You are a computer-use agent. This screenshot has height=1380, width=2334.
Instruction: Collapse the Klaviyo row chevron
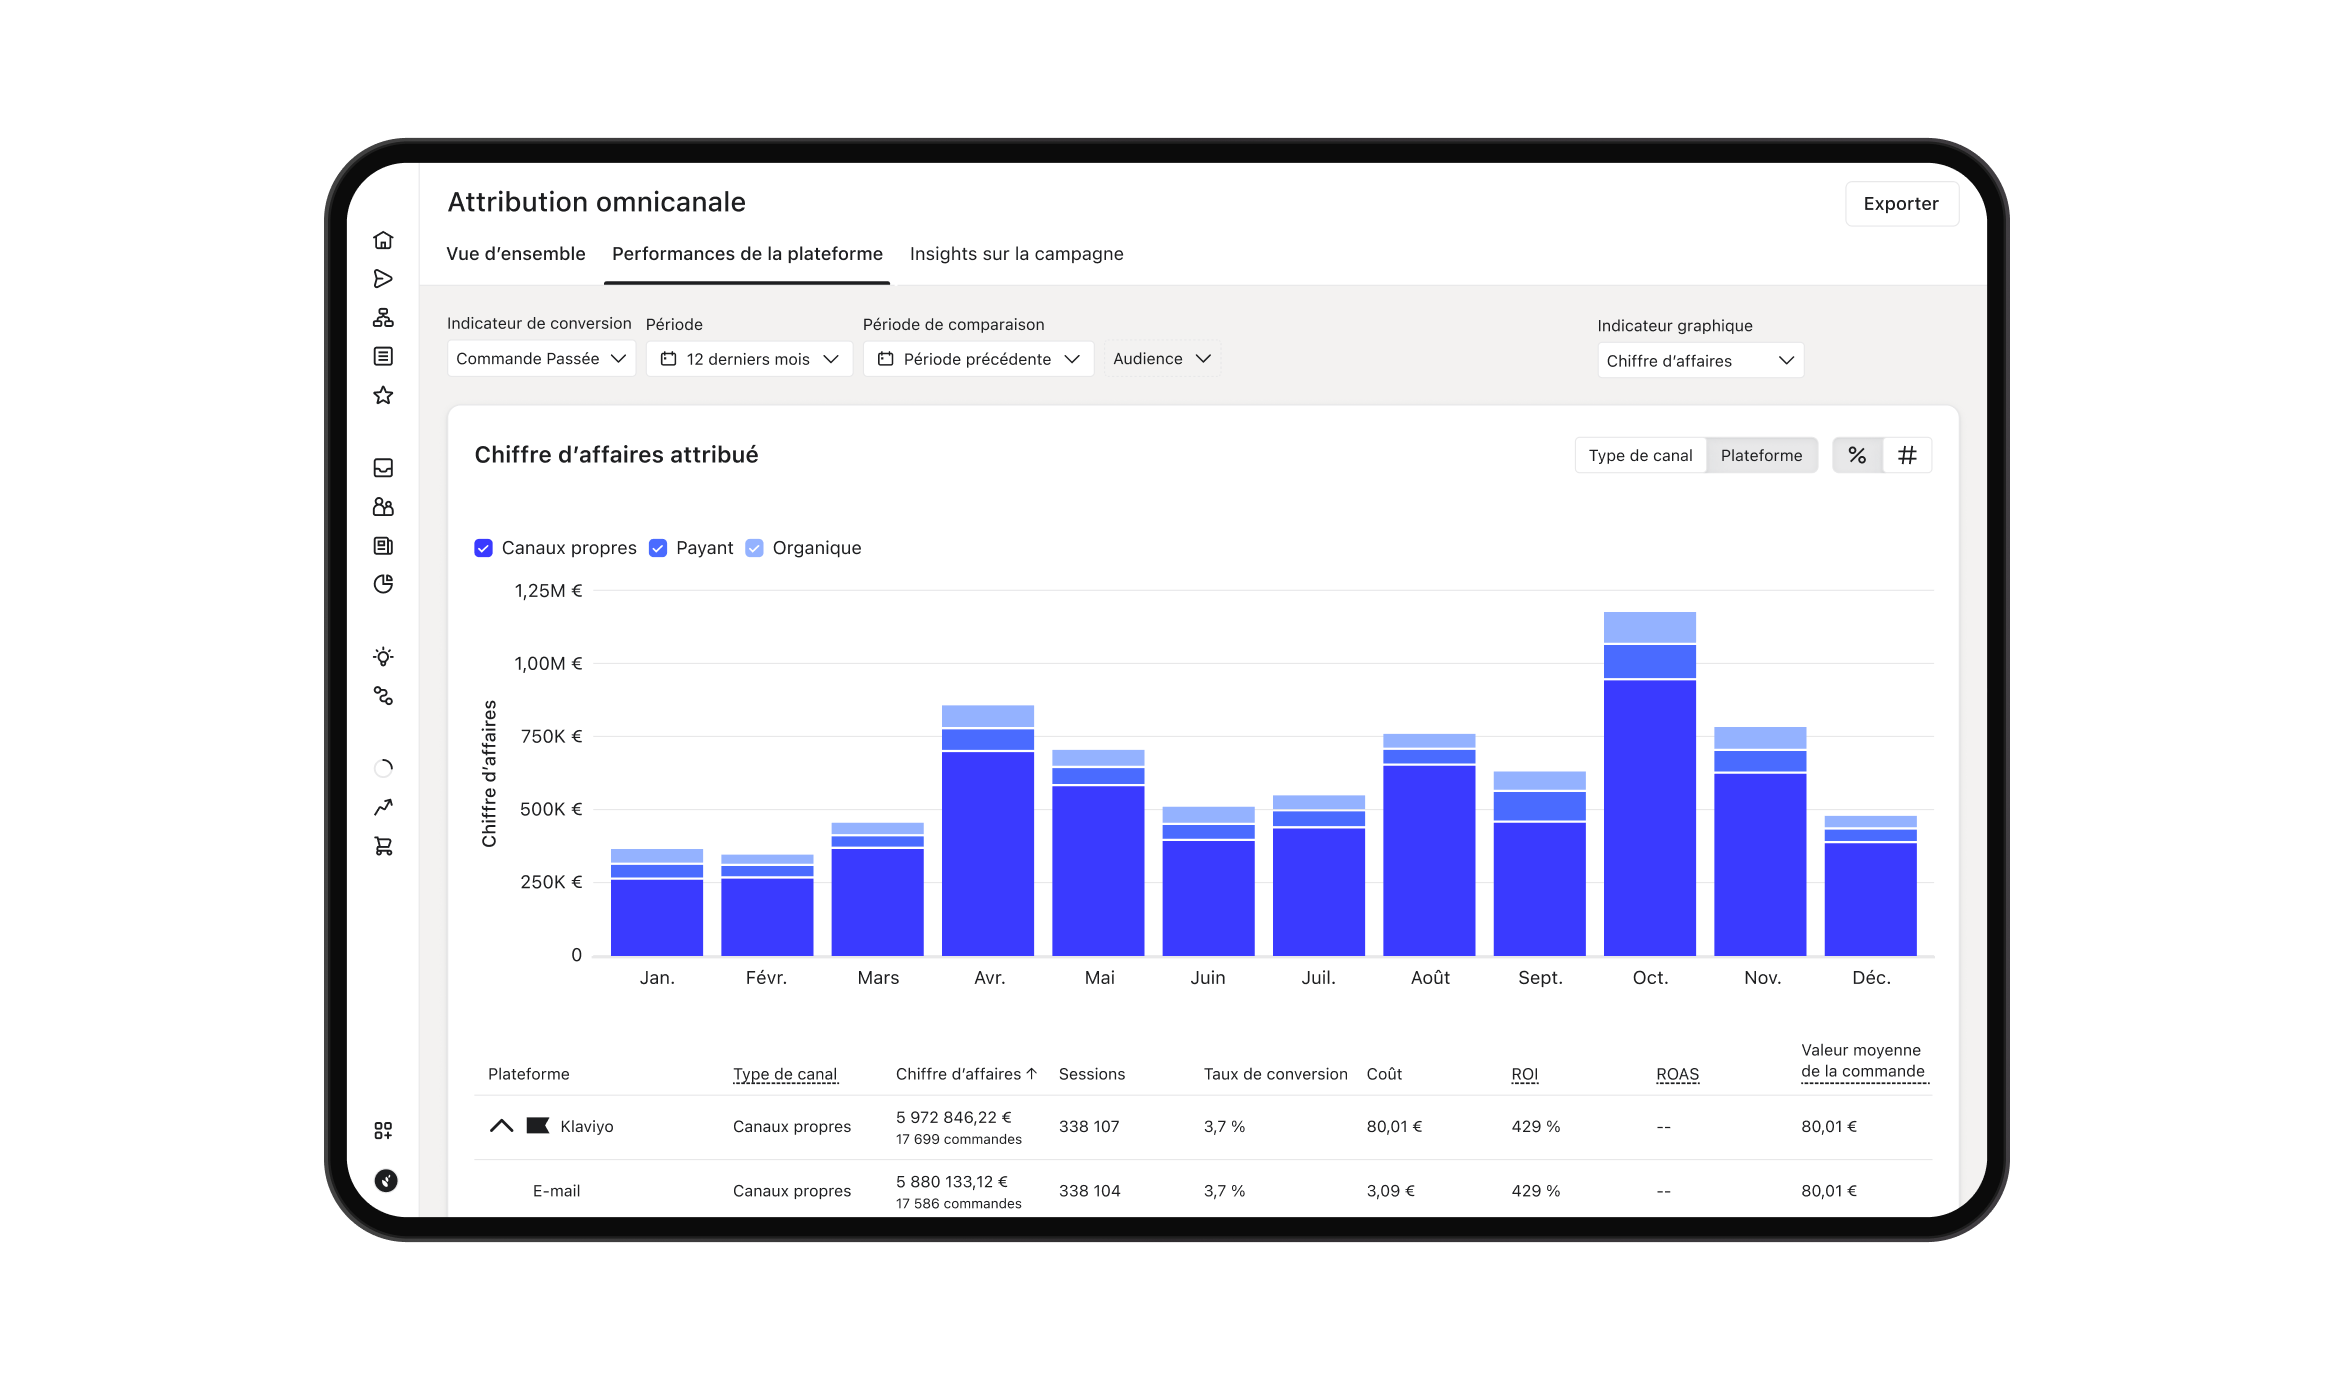point(501,1126)
